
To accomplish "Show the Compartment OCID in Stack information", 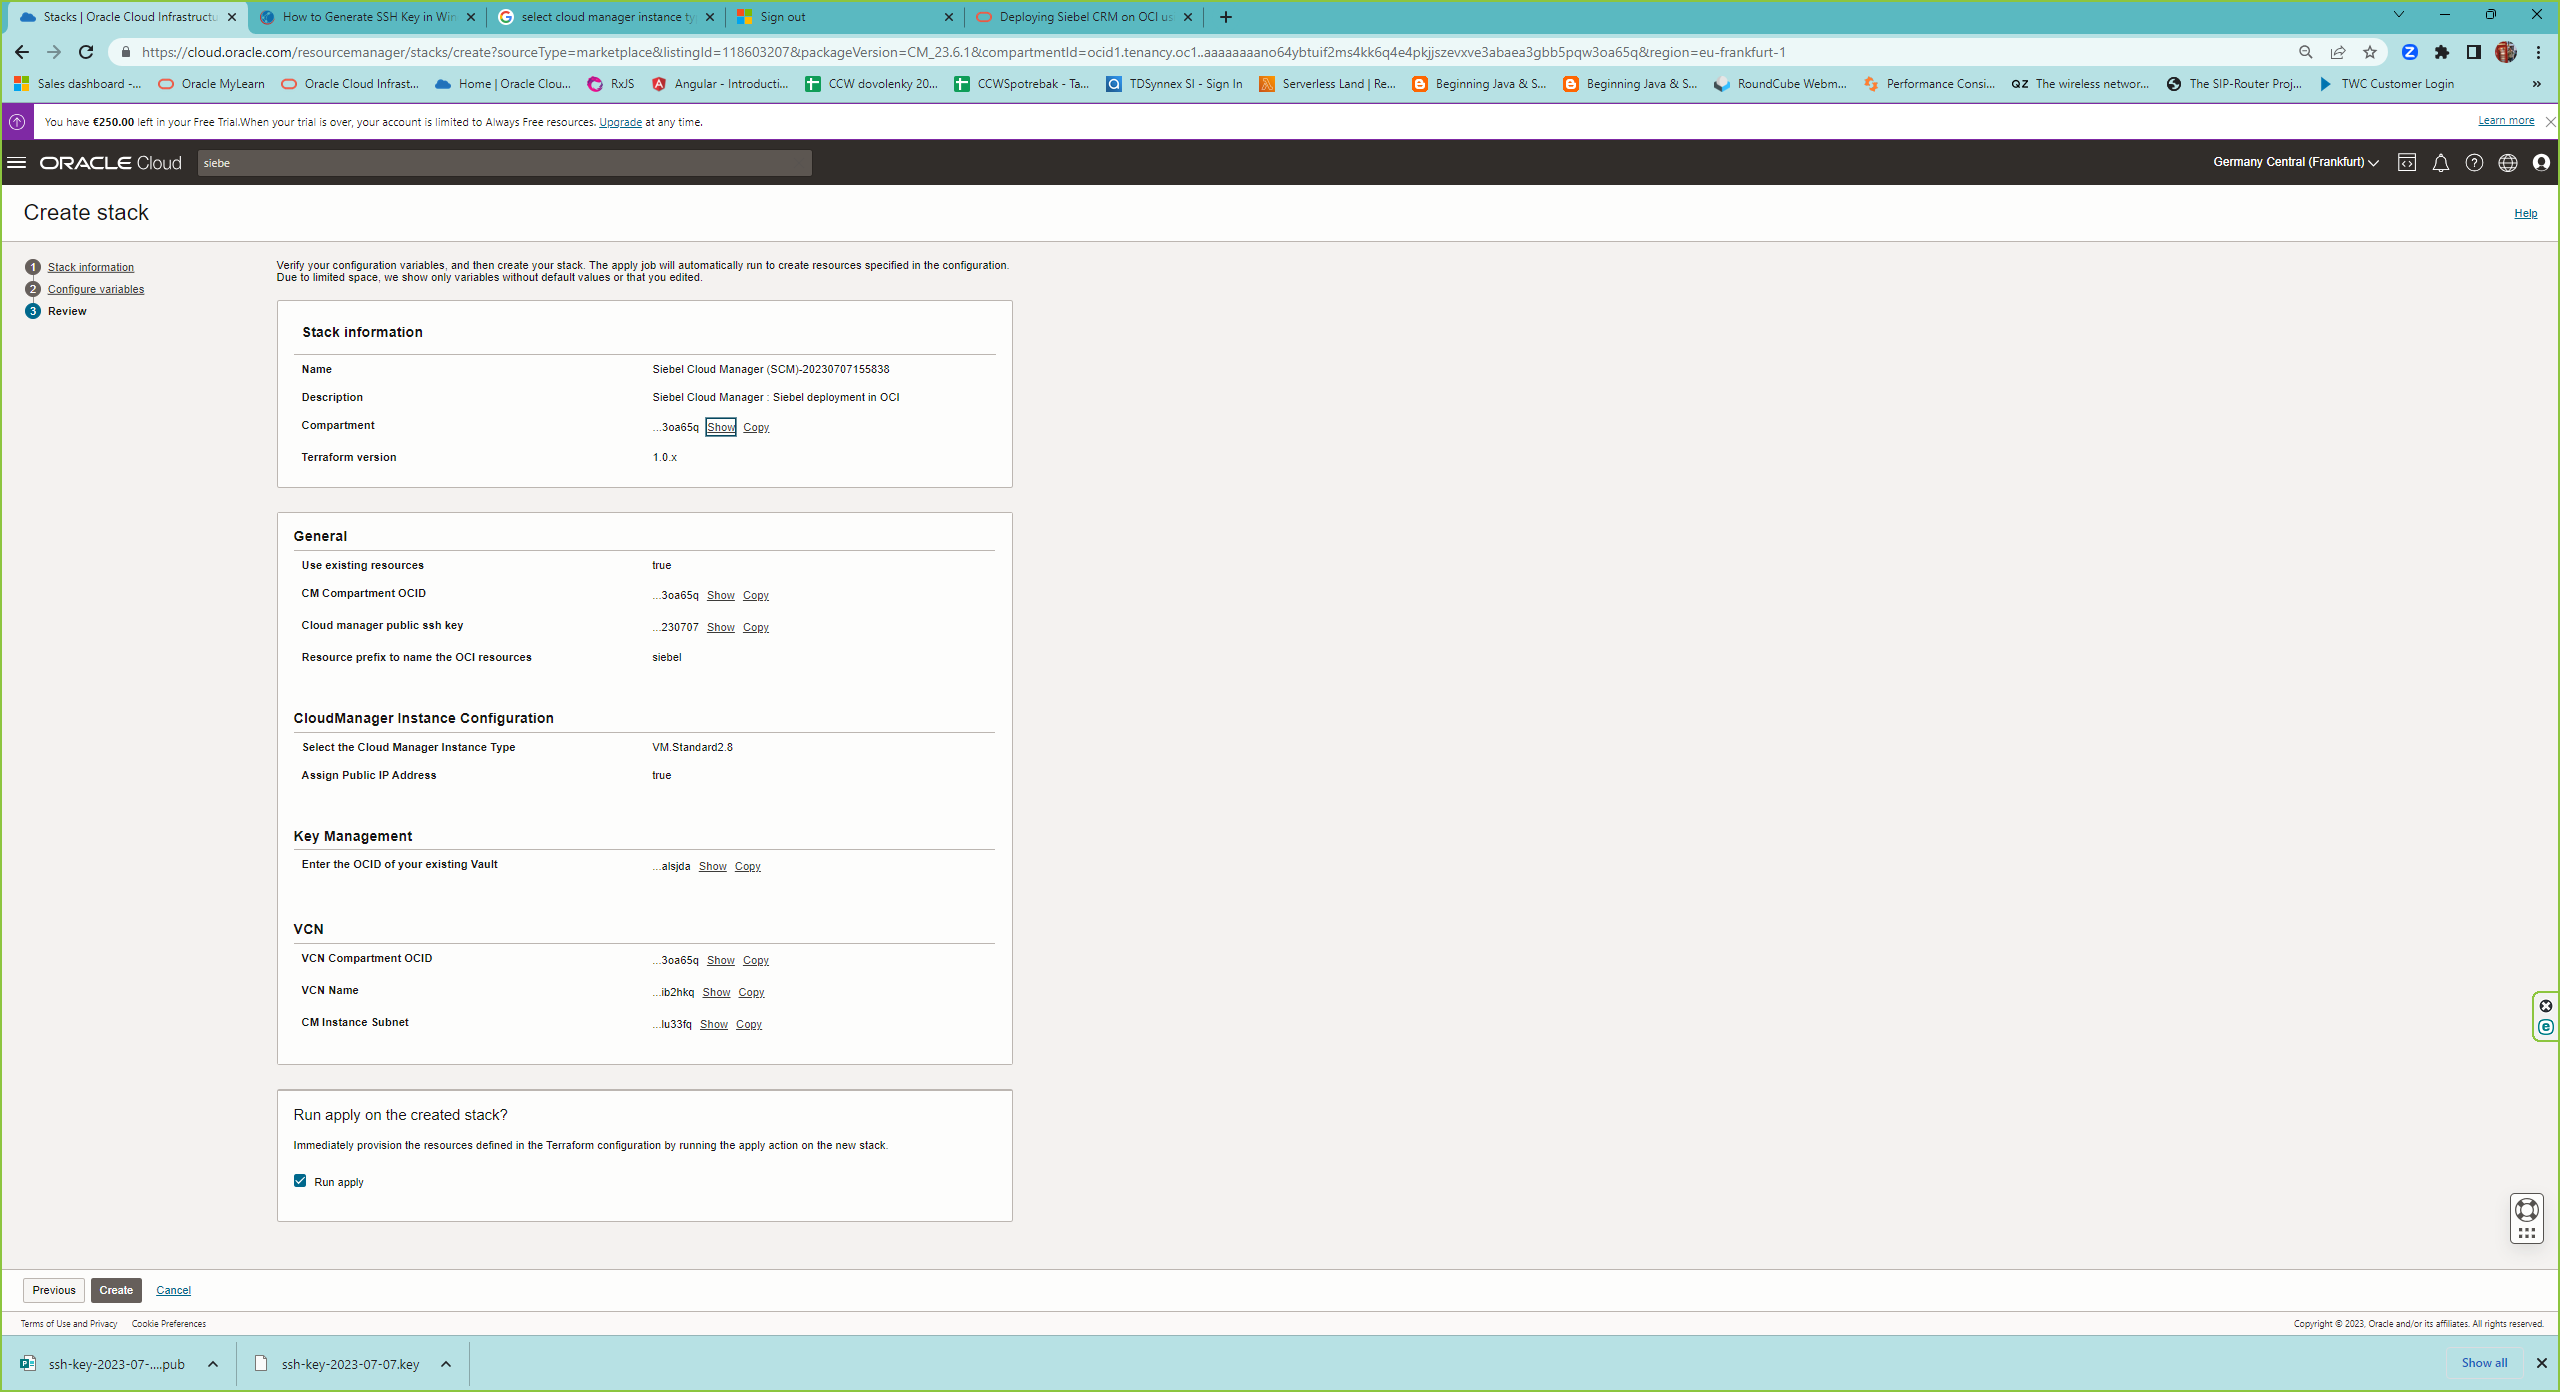I will pyautogui.click(x=720, y=427).
